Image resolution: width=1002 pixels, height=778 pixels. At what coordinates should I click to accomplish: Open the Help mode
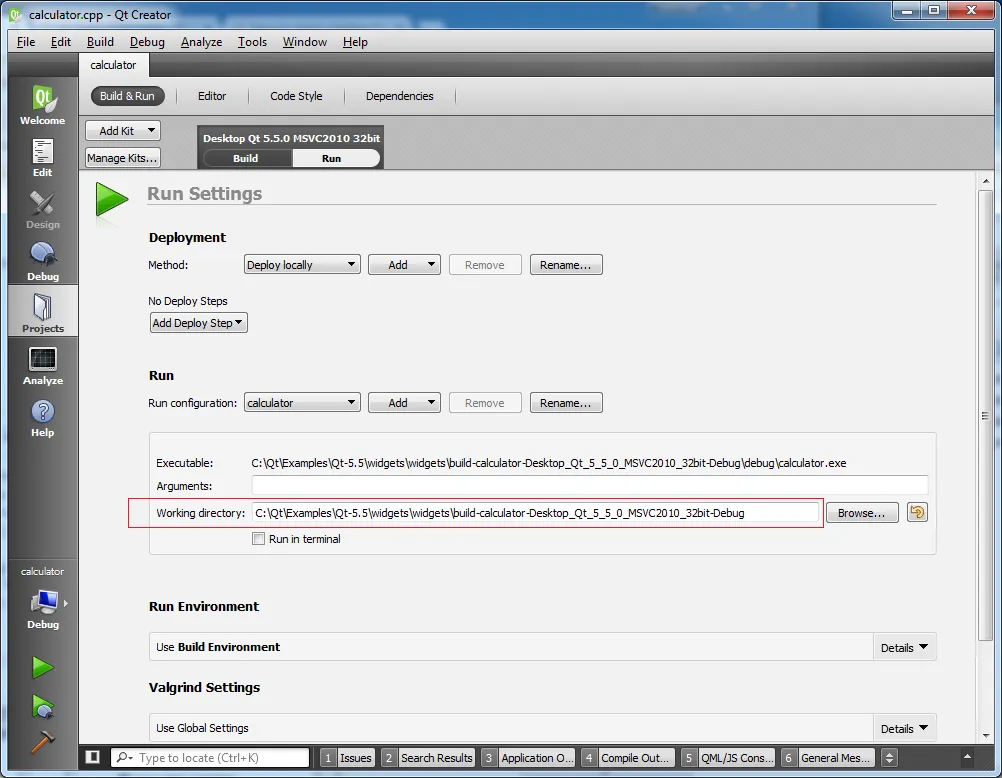pos(42,418)
